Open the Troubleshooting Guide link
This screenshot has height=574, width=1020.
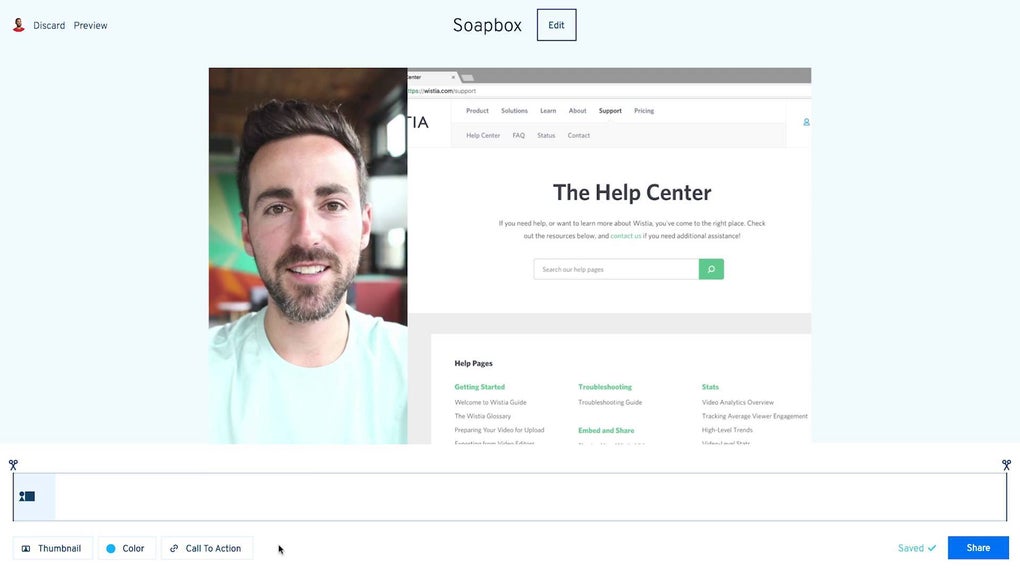click(x=610, y=402)
